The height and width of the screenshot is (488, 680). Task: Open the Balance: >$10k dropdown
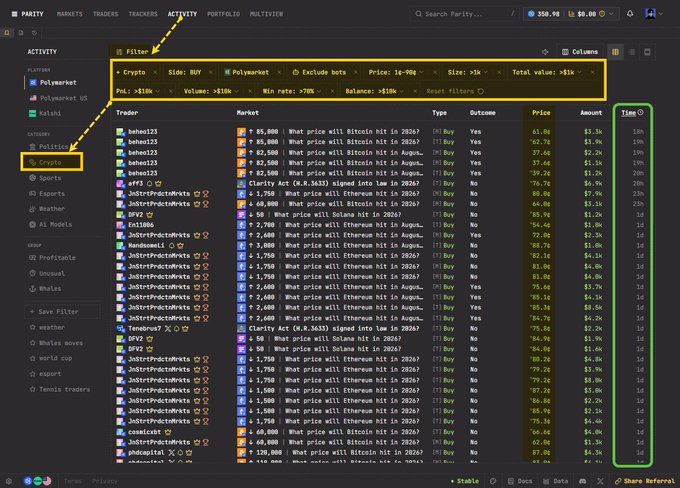pos(375,91)
